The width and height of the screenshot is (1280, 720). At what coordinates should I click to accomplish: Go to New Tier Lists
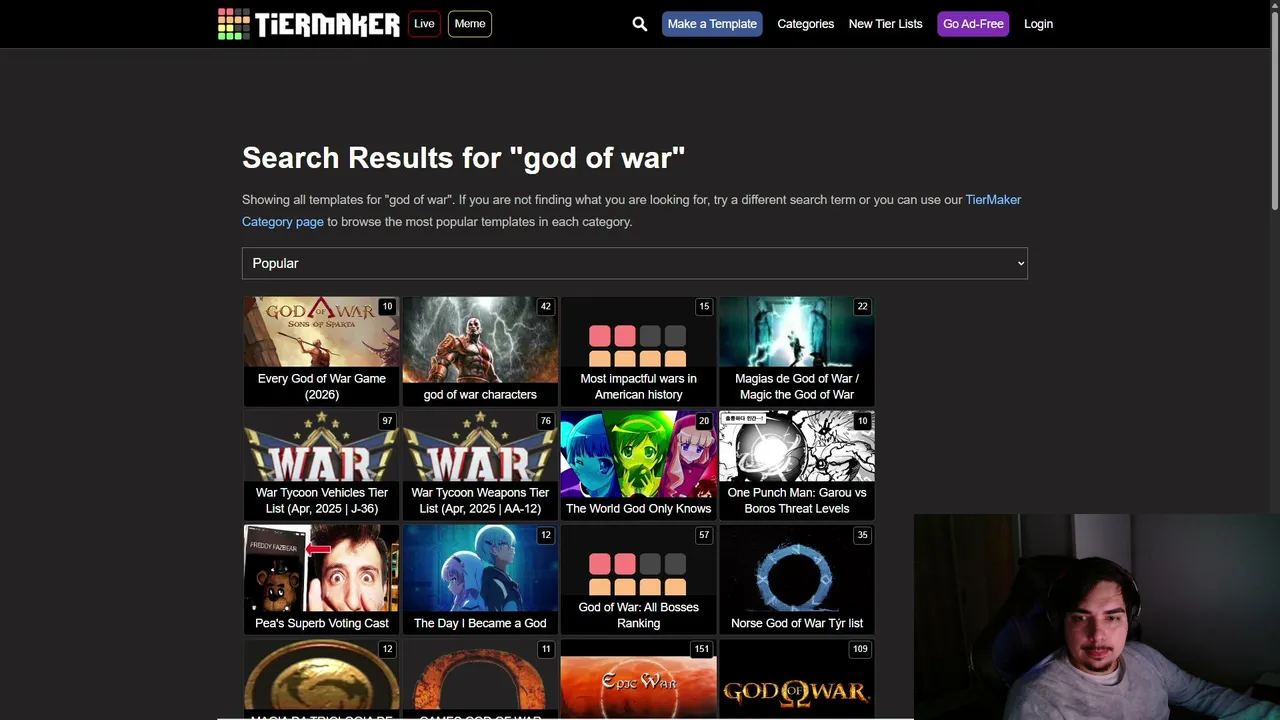point(886,24)
